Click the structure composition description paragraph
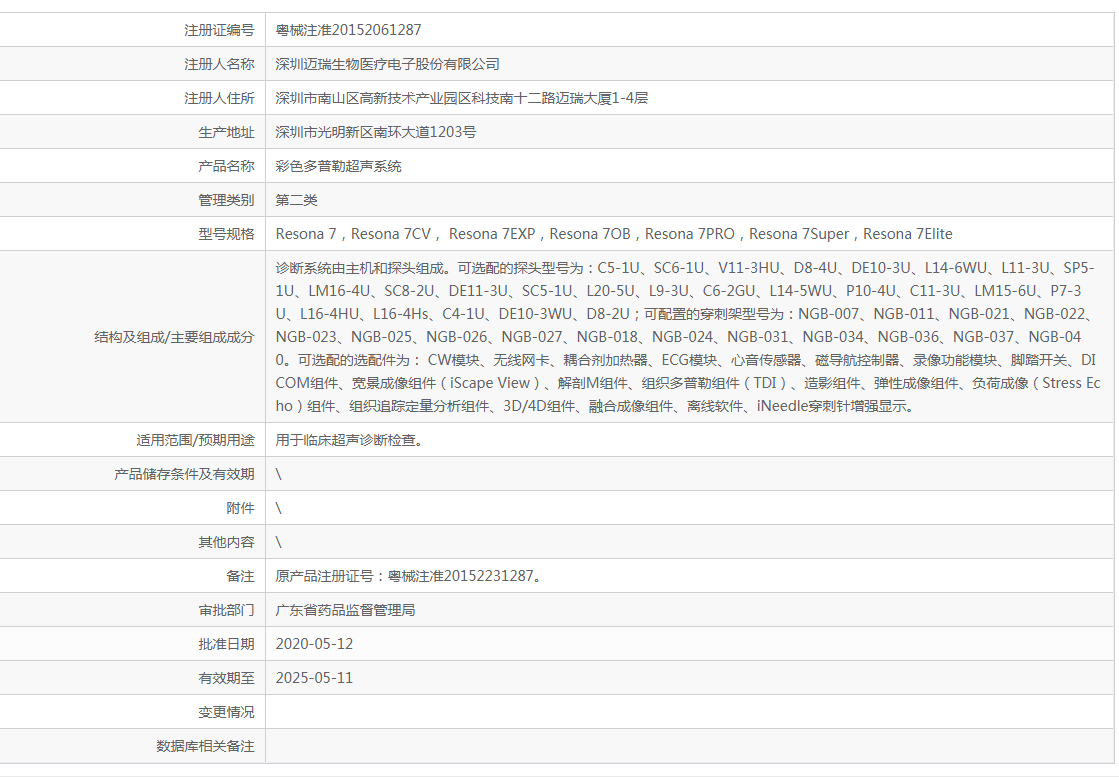The height and width of the screenshot is (777, 1119). [x=686, y=337]
